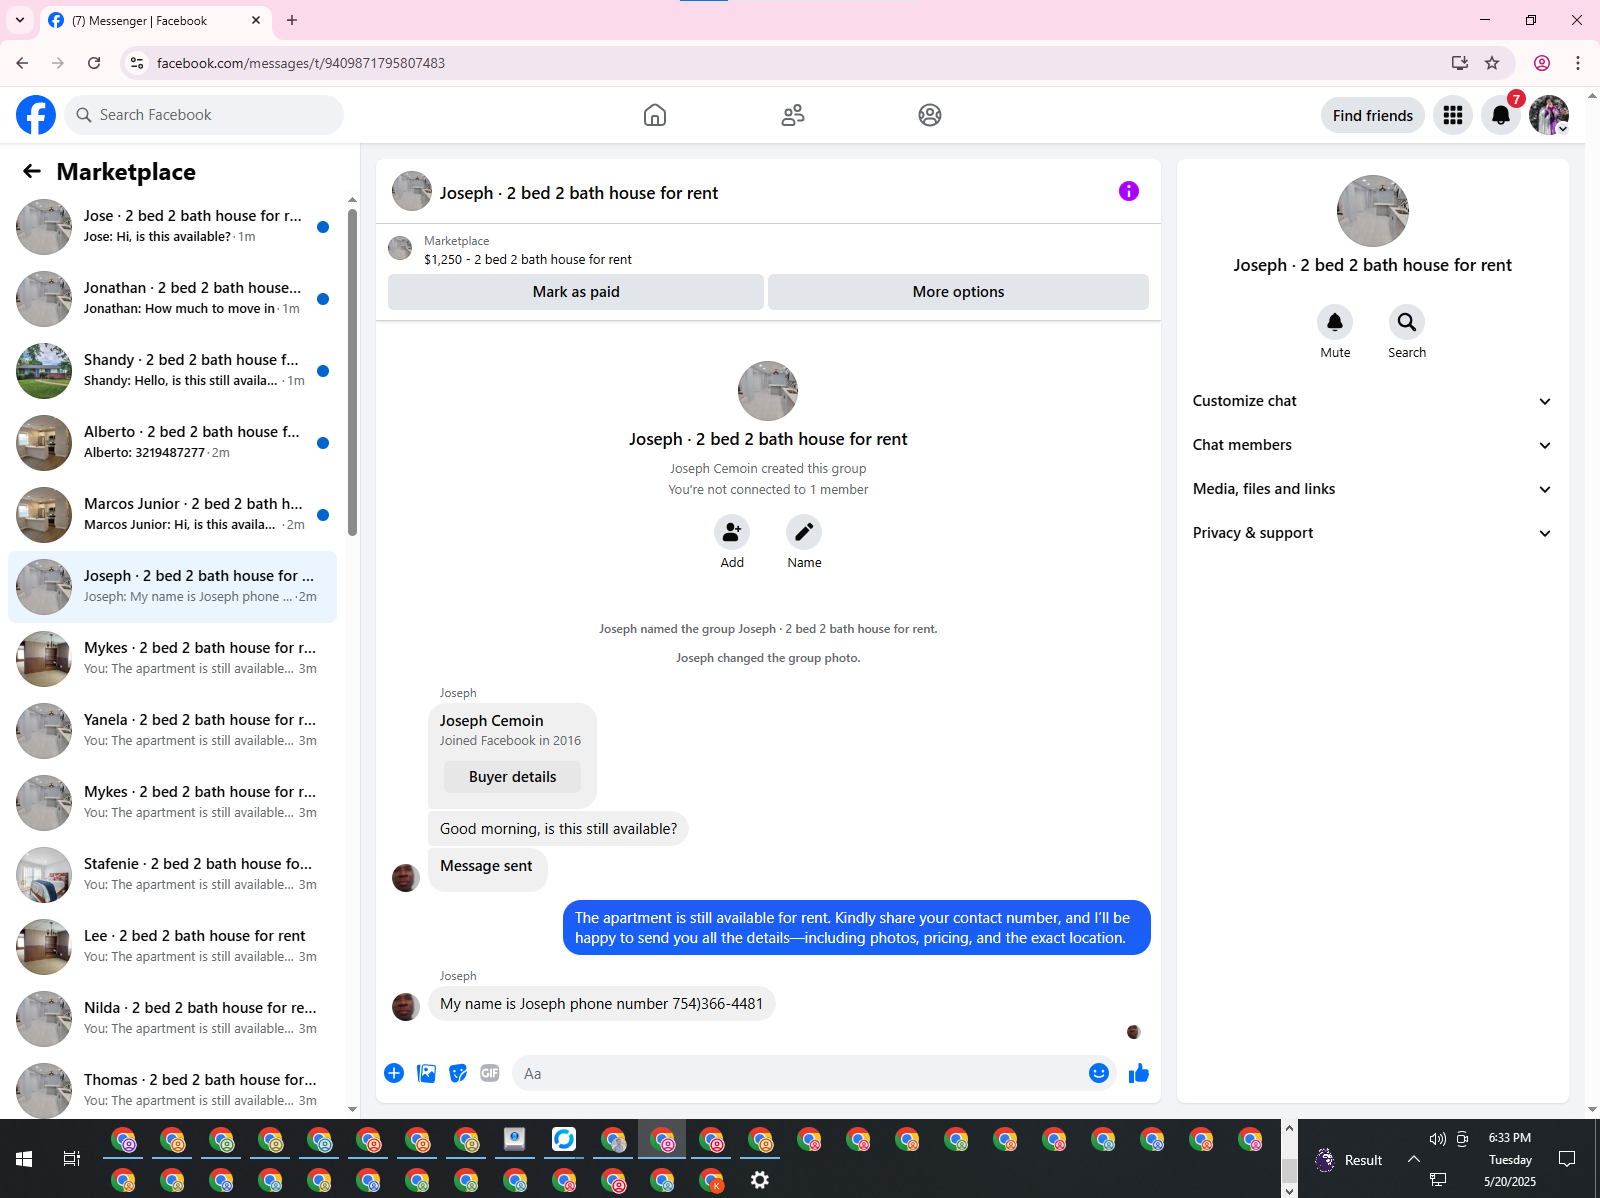Edit the chat name with pencil icon
The height and width of the screenshot is (1198, 1600).
tap(804, 532)
